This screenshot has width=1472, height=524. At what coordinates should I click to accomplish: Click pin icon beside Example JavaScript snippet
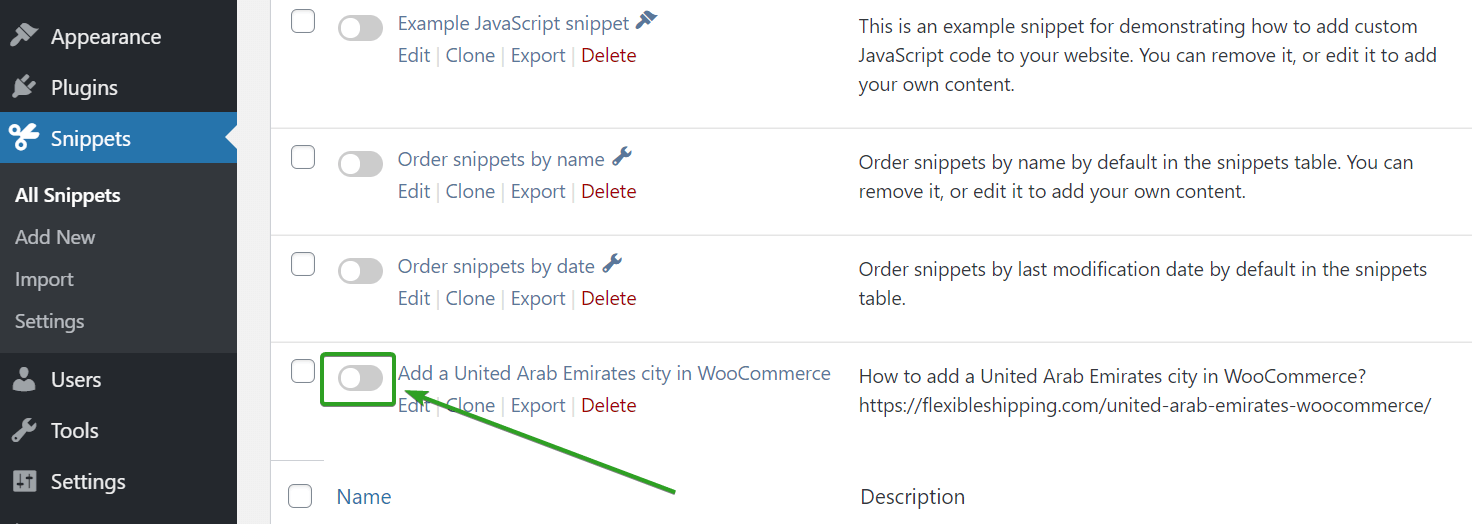[647, 21]
